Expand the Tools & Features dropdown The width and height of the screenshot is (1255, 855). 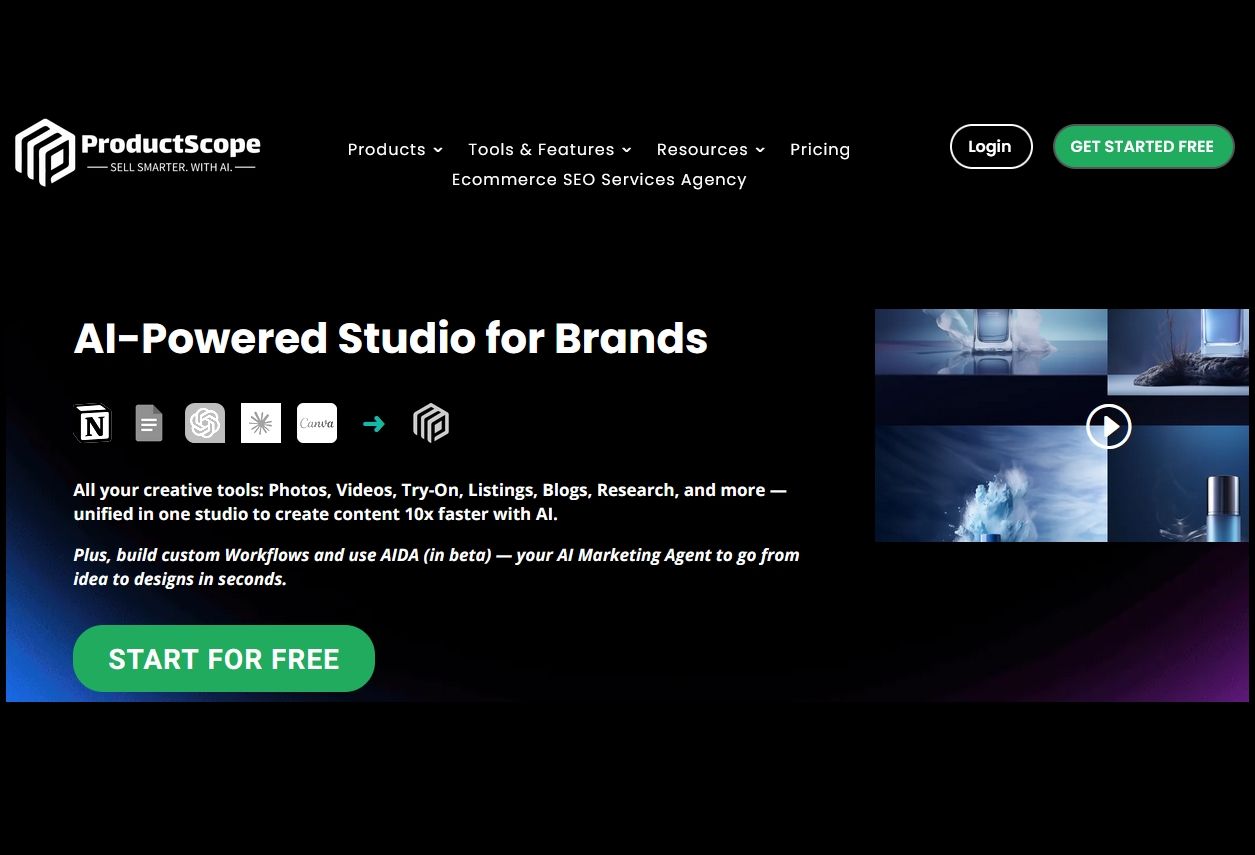point(550,149)
